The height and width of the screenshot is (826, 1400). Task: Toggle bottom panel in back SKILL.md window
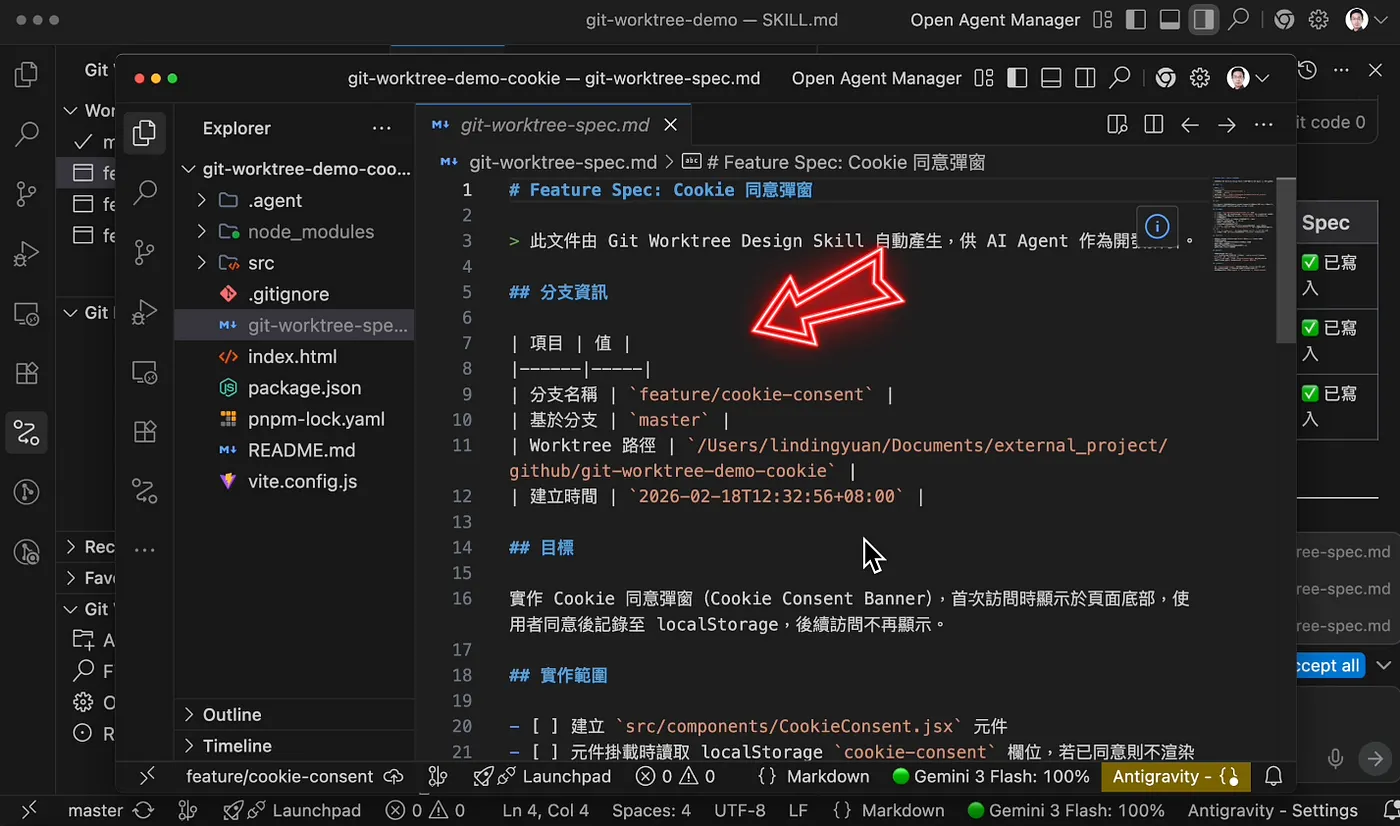[1169, 20]
